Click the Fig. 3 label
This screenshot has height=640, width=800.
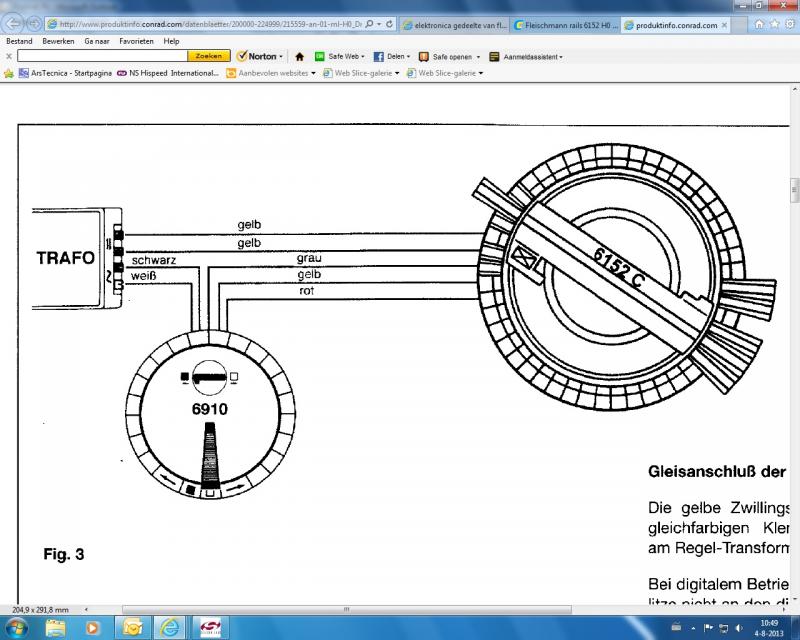64,554
